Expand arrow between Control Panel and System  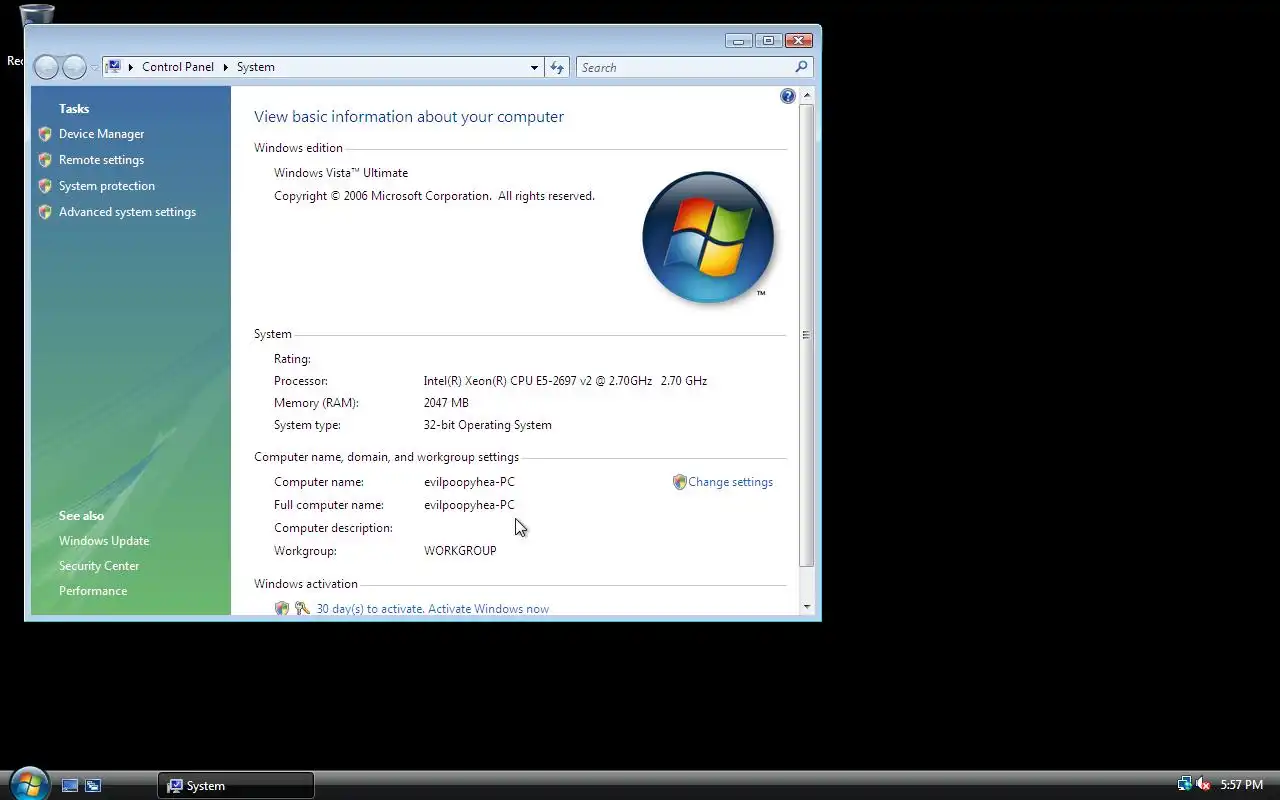point(226,67)
